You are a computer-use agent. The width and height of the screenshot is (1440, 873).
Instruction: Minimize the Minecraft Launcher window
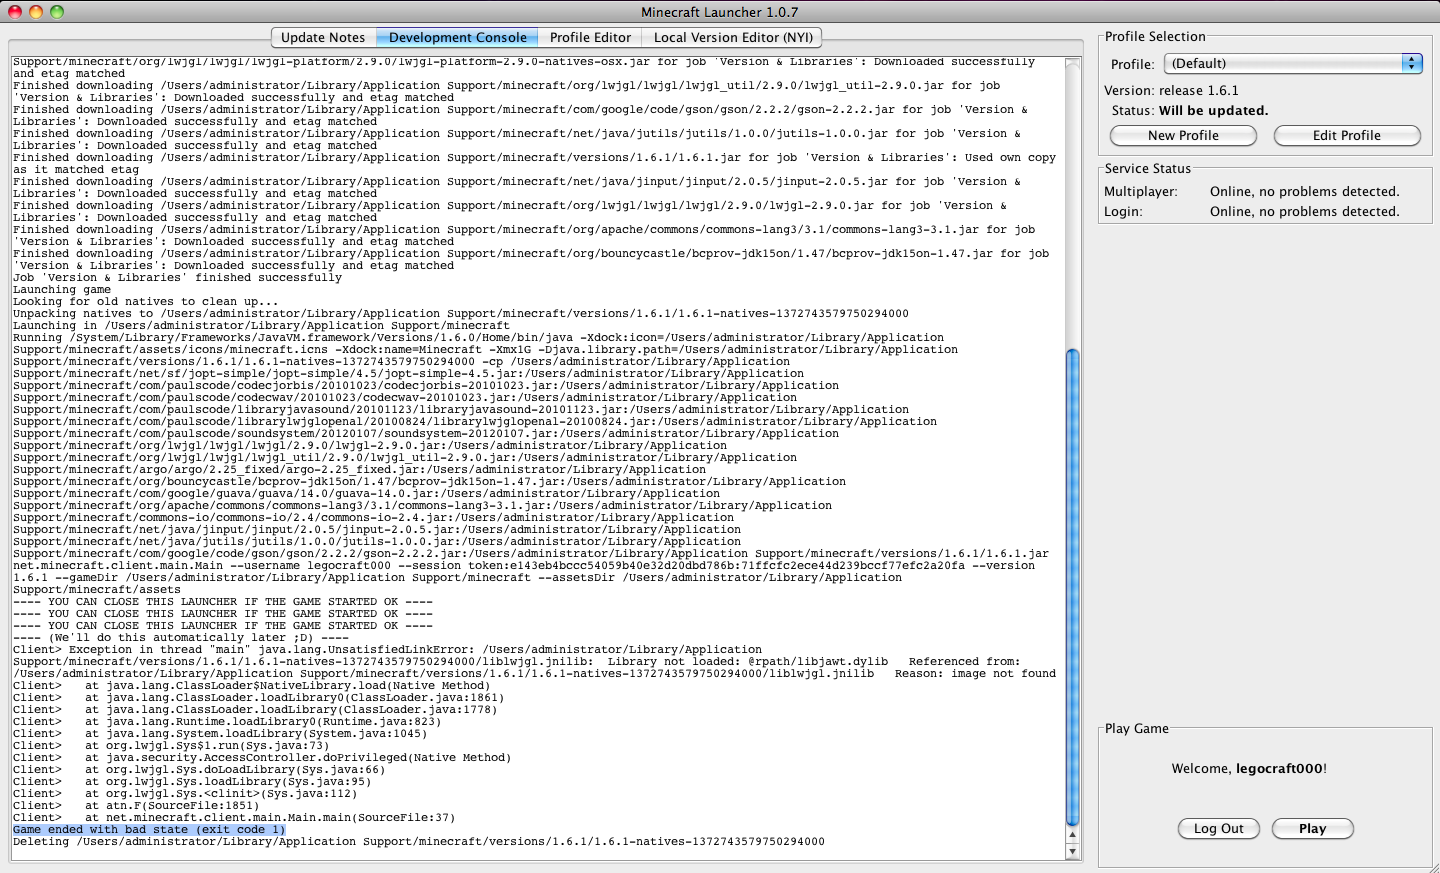point(36,12)
